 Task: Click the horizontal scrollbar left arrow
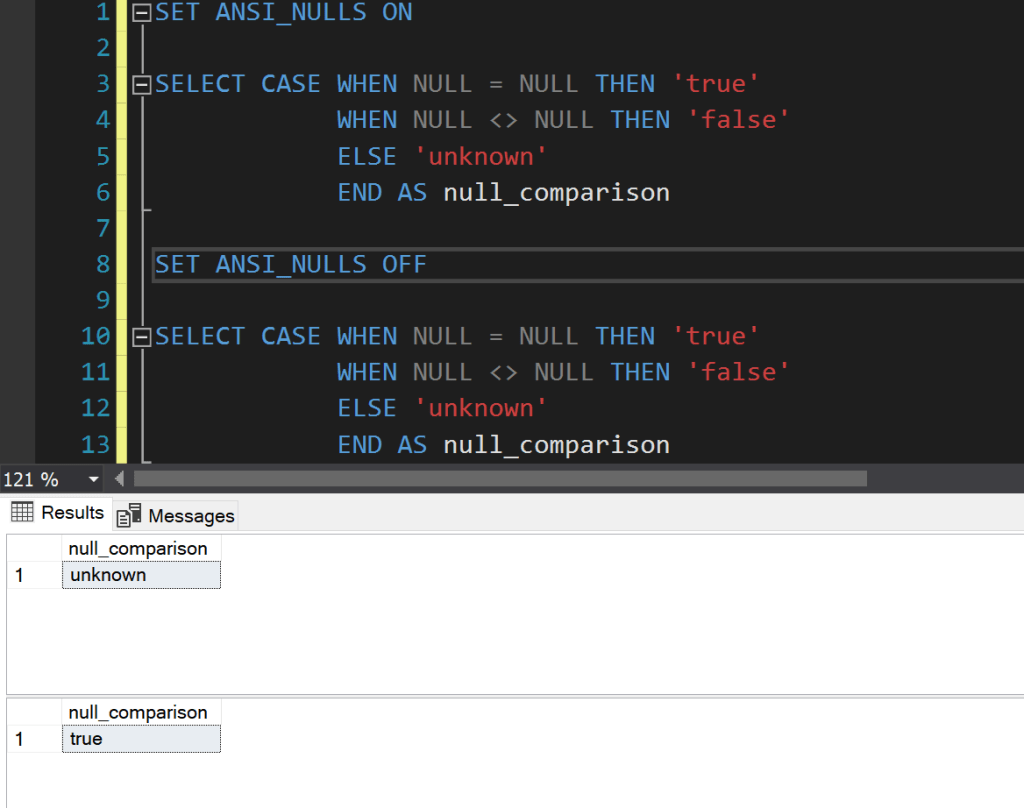coord(120,479)
